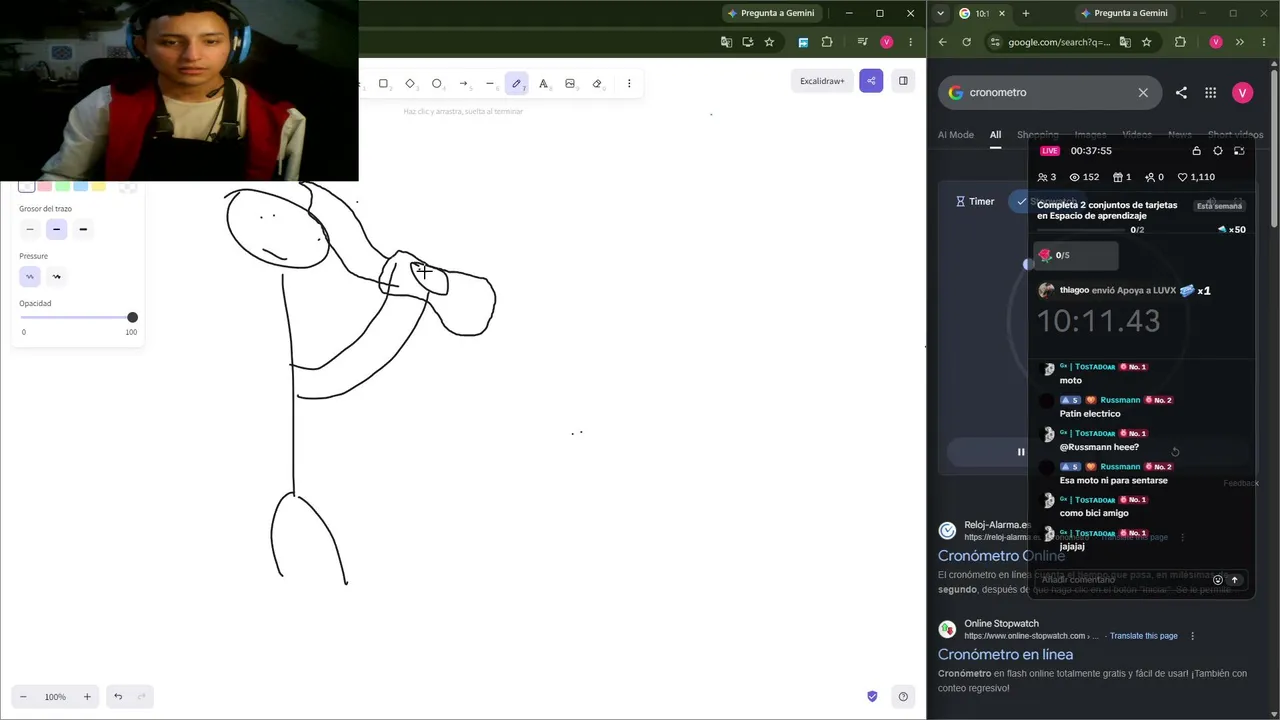View the 1,110 likes counter
Screen dimensions: 1280x720
pos(1196,177)
